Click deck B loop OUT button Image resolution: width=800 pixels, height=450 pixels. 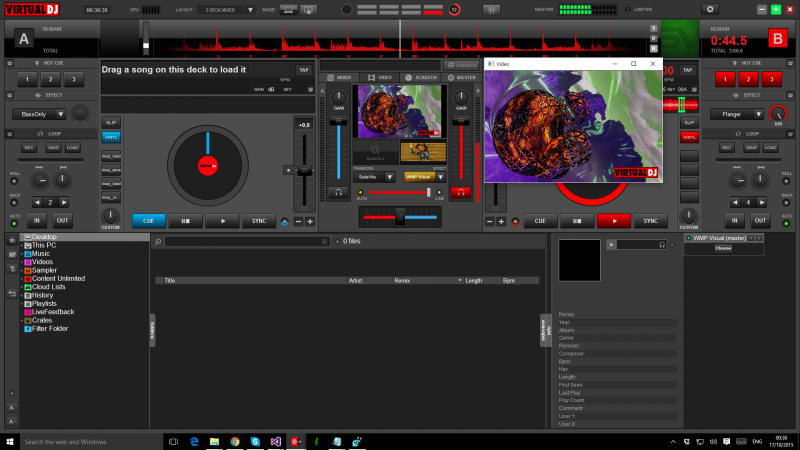pyautogui.click(x=760, y=220)
